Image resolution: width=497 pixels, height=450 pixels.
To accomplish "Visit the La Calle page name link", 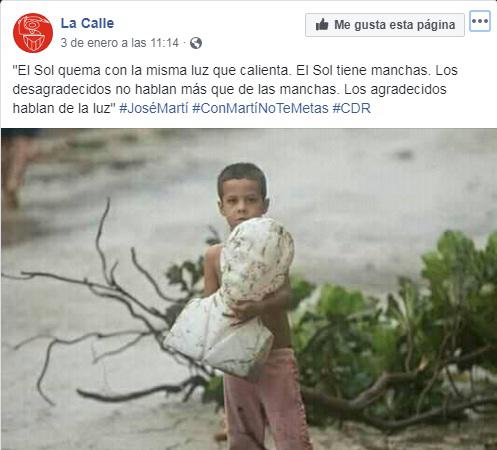I will pyautogui.click(x=87, y=23).
